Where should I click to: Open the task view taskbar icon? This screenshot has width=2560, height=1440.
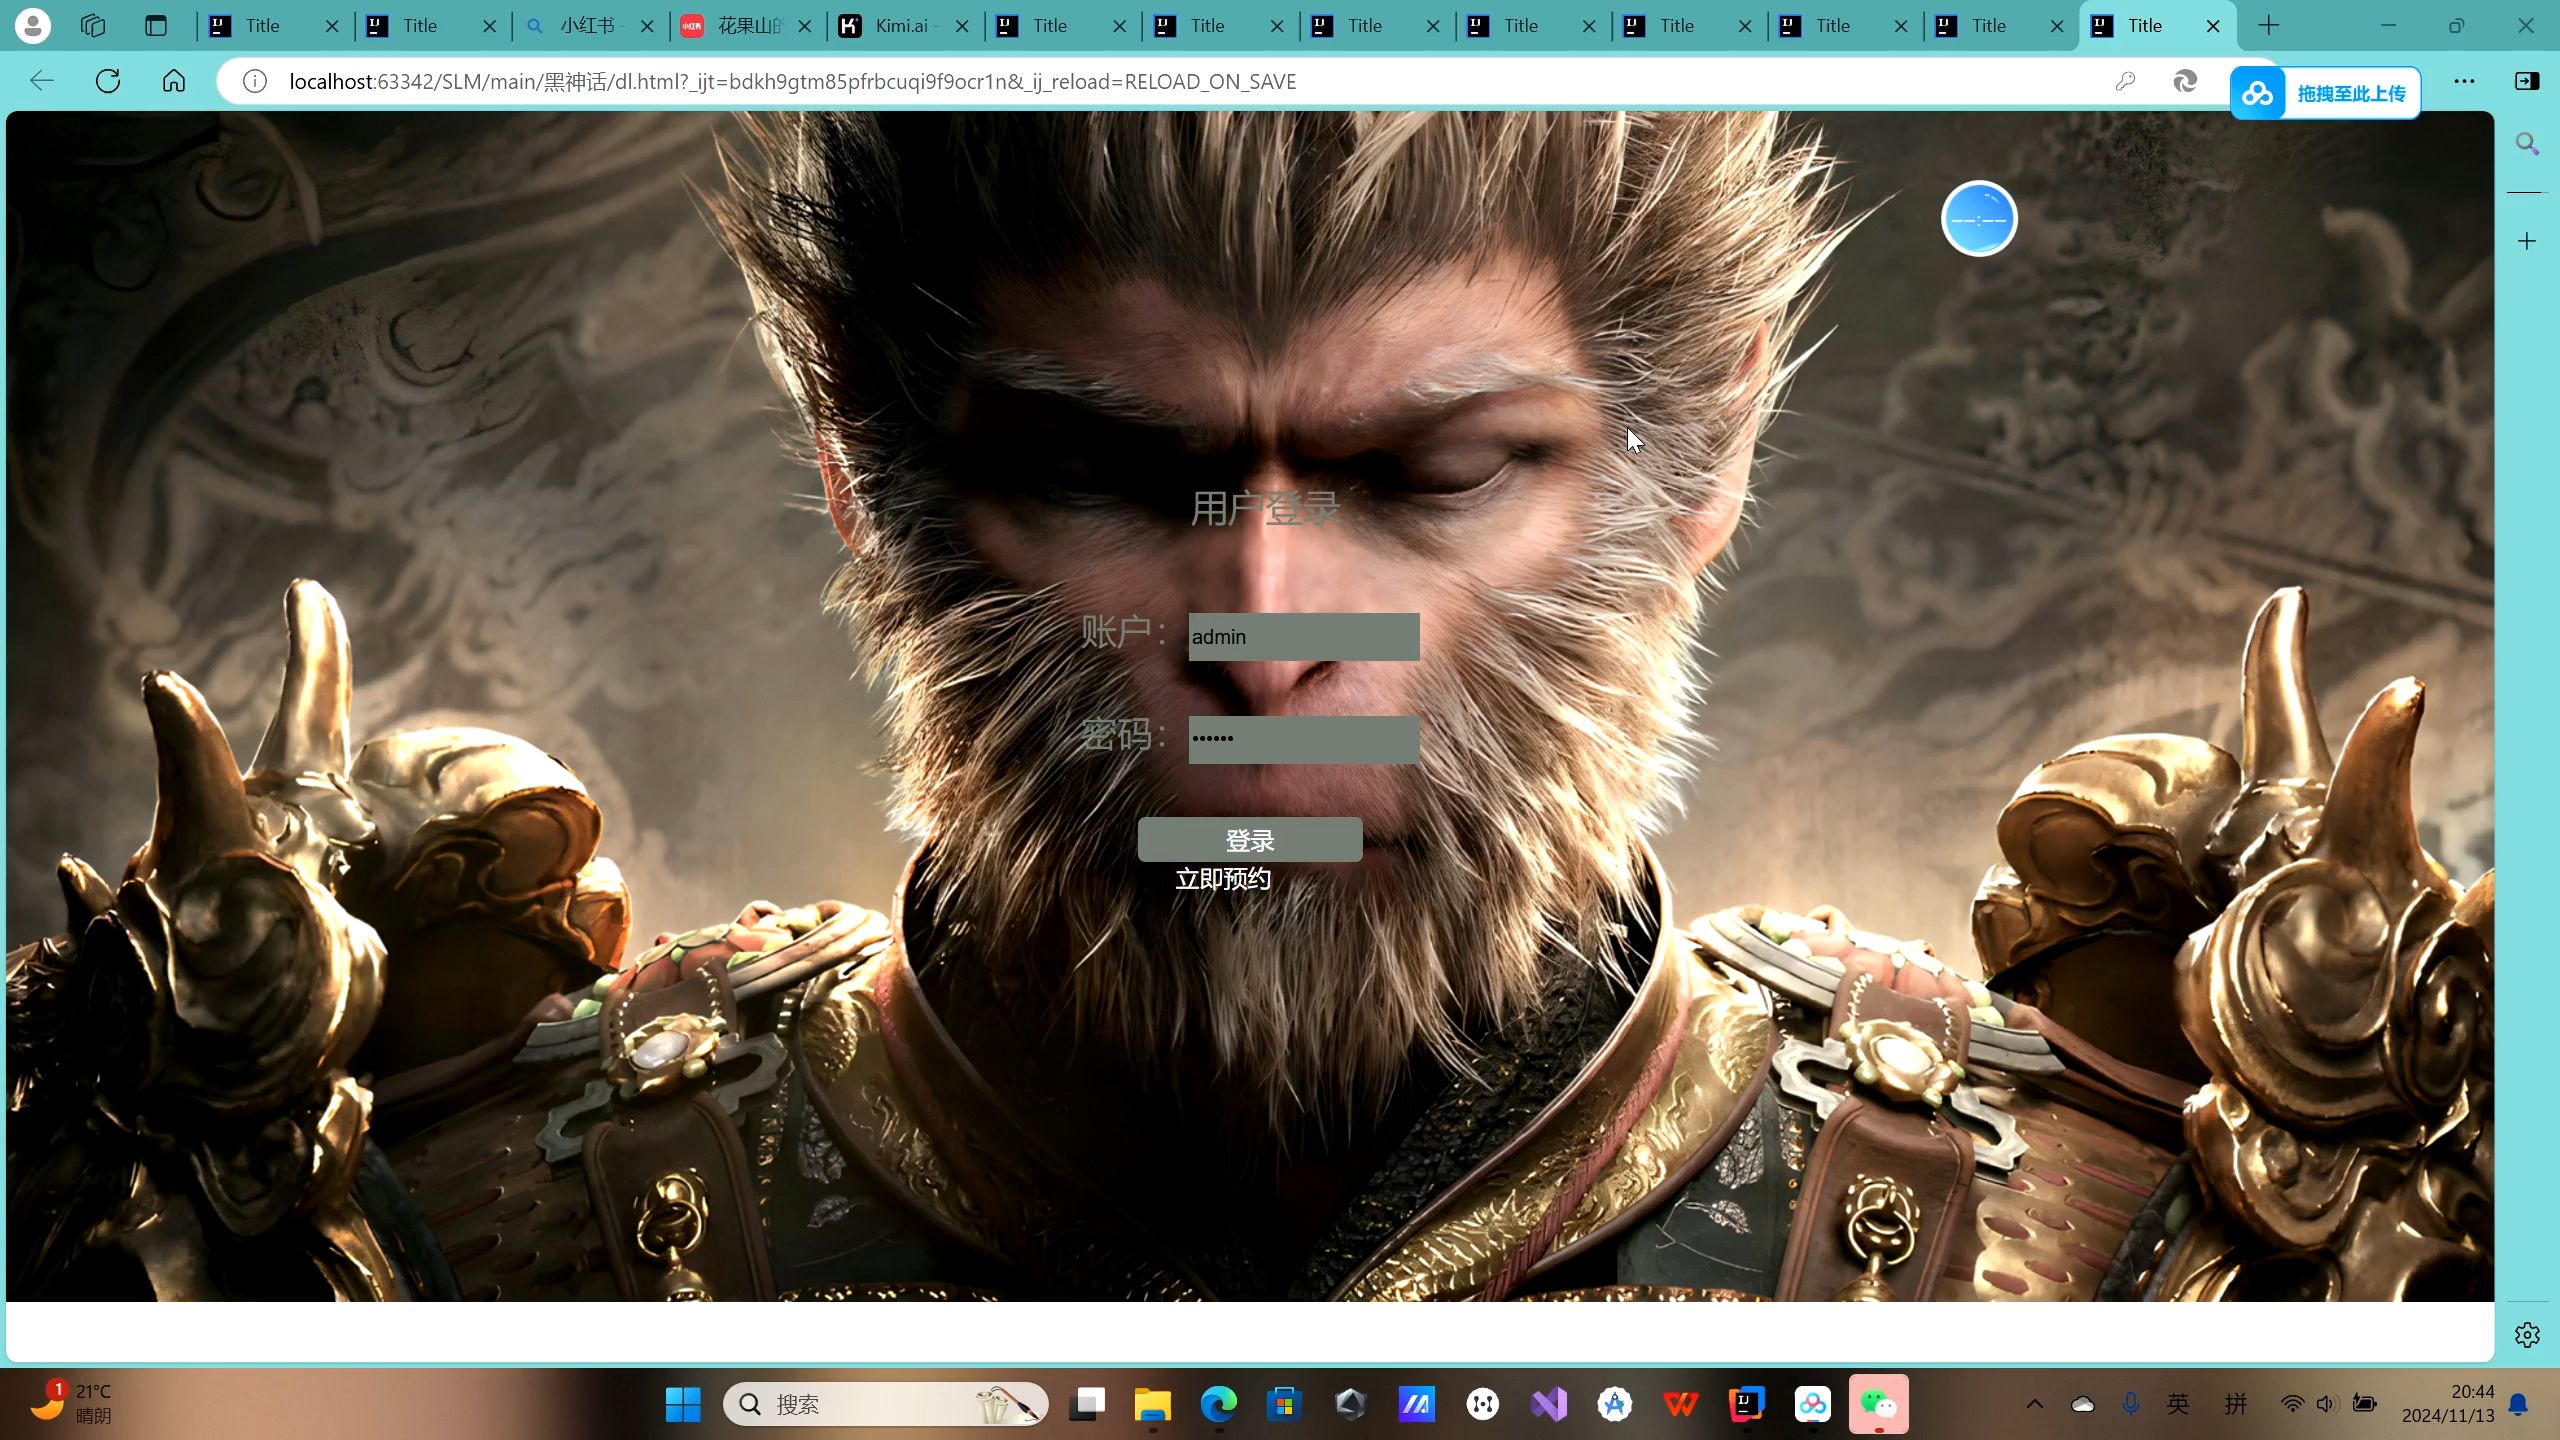pyautogui.click(x=1087, y=1404)
